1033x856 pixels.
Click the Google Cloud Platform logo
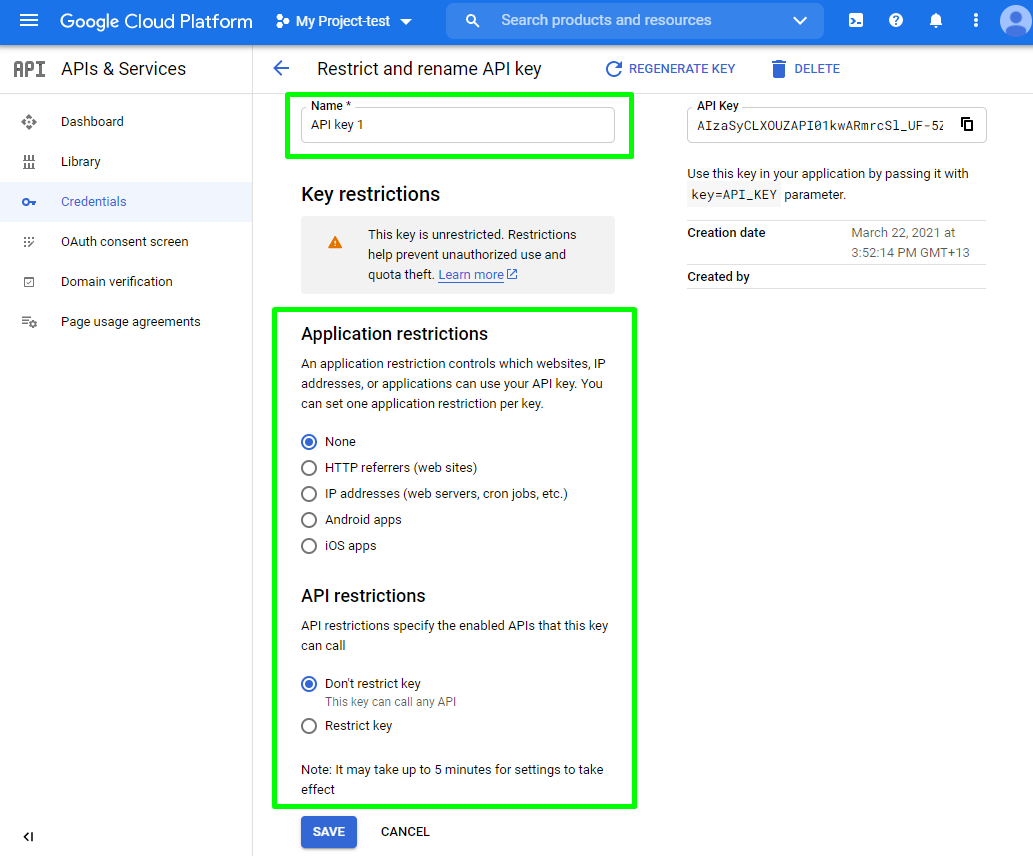(x=156, y=21)
